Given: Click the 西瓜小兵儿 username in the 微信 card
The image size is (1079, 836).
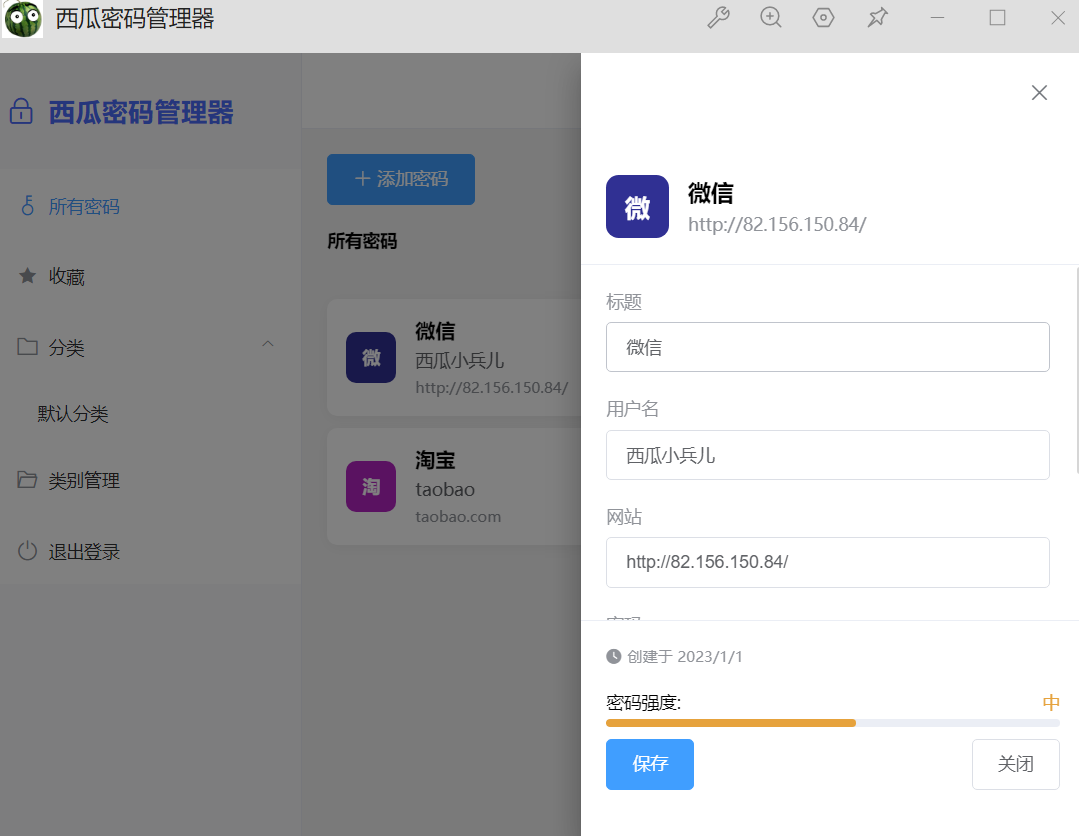Looking at the screenshot, I should 460,360.
